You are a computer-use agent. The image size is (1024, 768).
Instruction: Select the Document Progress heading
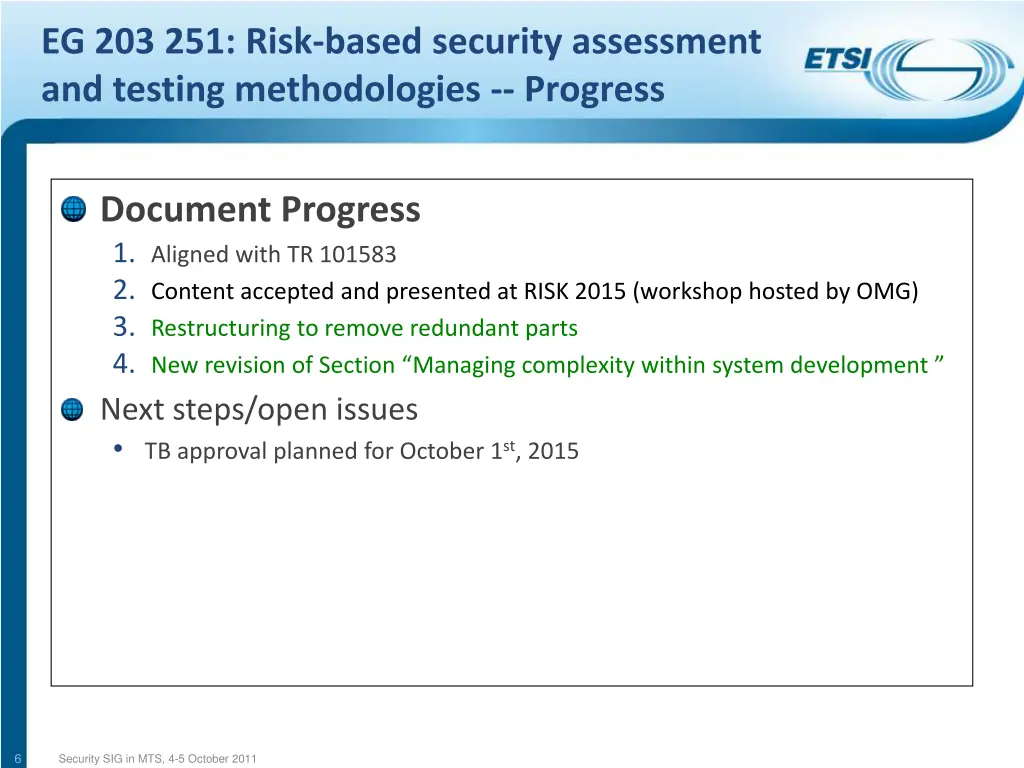click(260, 210)
